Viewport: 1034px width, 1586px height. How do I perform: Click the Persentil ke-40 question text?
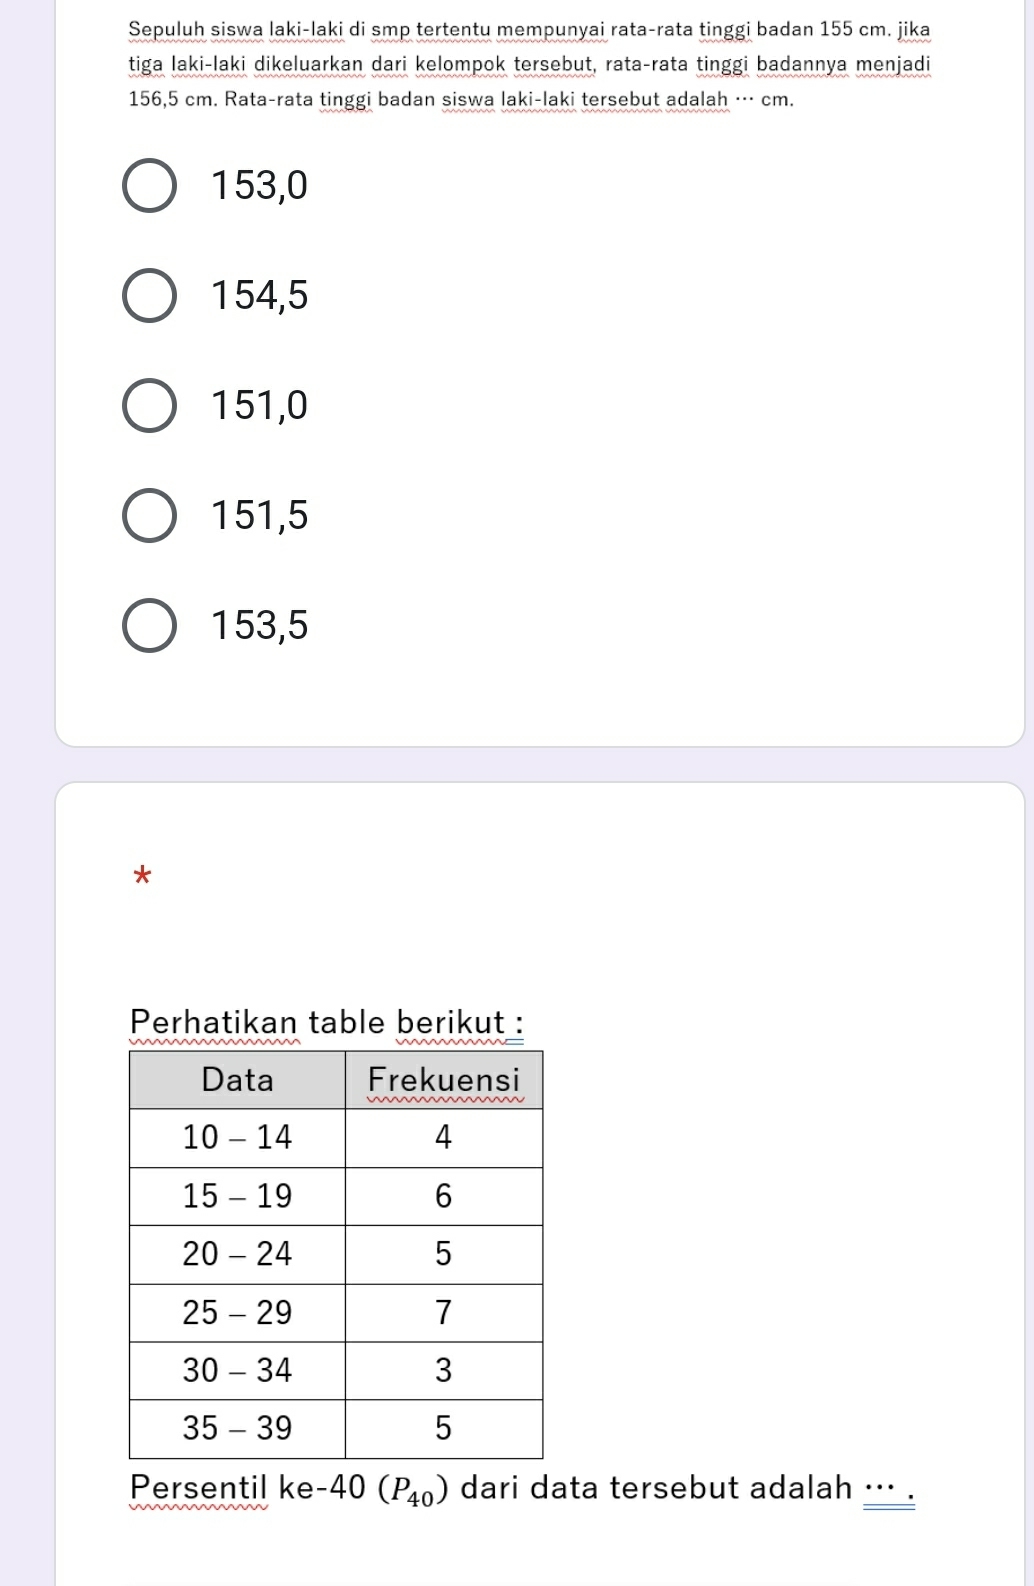[520, 1489]
